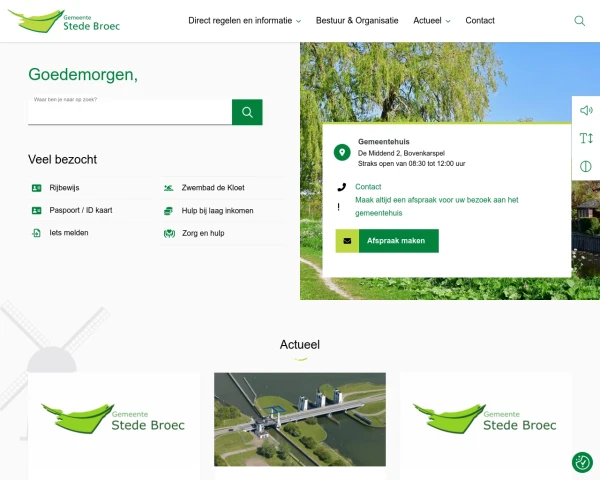
Task: Click the envelope icon on Afspraak maken
Action: [347, 241]
